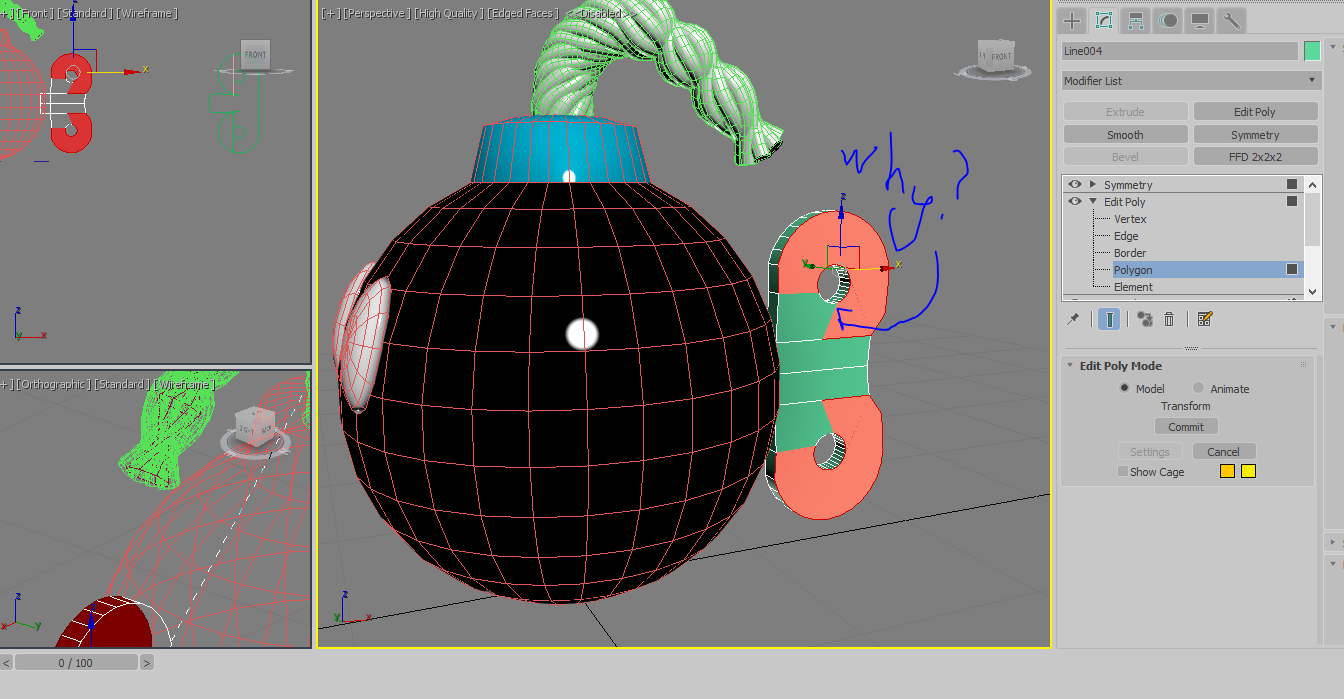This screenshot has width=1344, height=699.
Task: Select the Animate radio button
Action: [x=1198, y=388]
